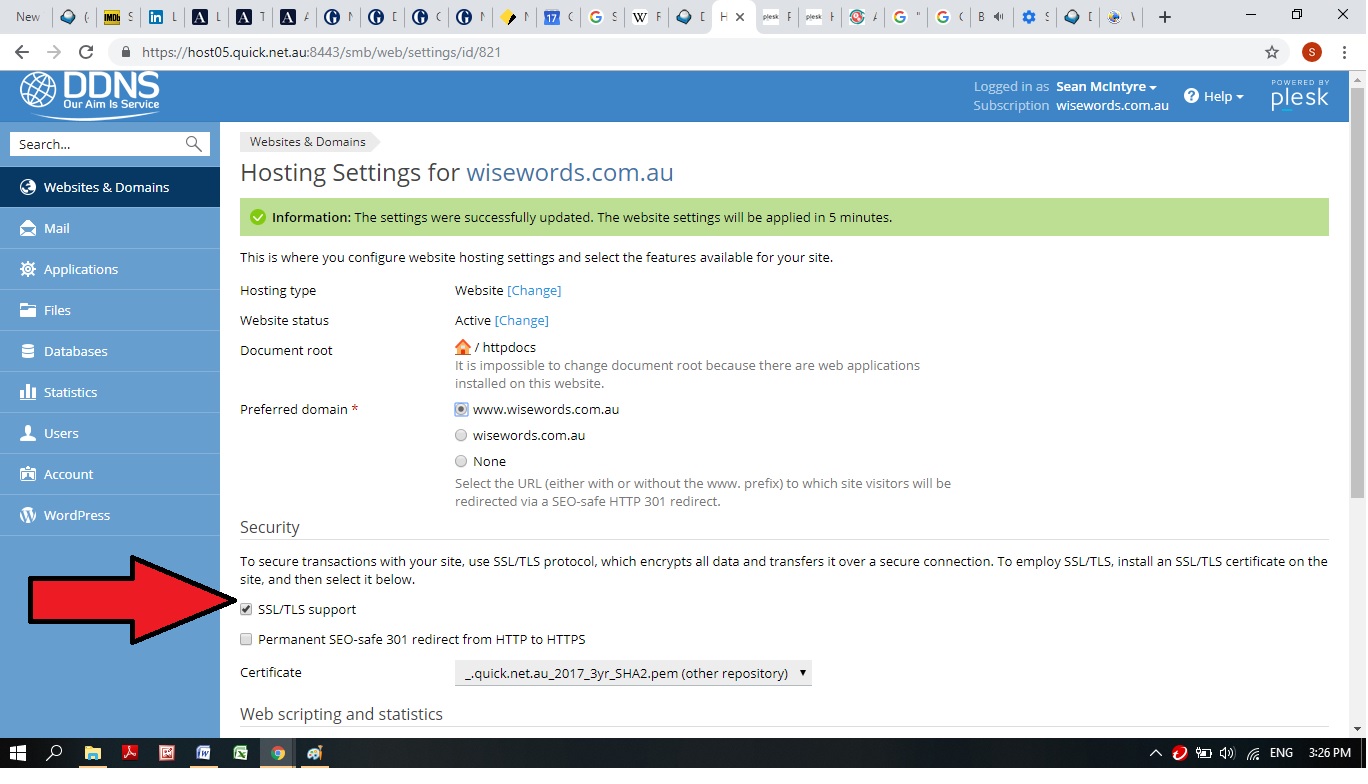1368x784 pixels.
Task: Go forward using the browser forward arrow
Action: pos(54,52)
